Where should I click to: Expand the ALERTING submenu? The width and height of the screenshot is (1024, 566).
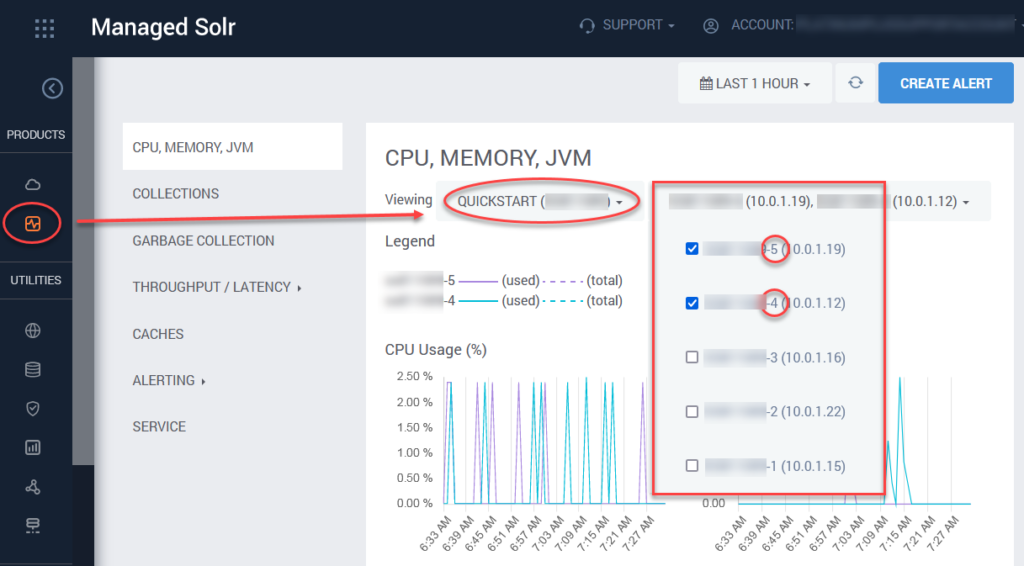click(169, 381)
